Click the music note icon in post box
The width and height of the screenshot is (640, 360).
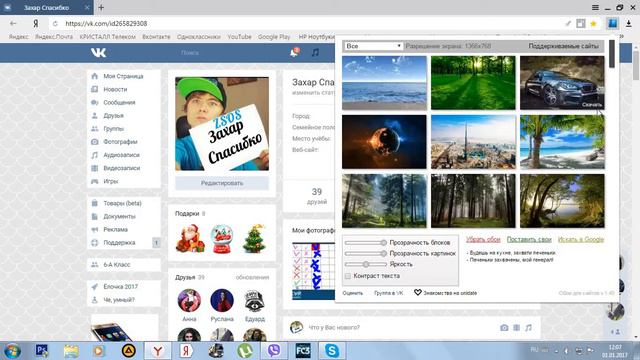click(529, 327)
